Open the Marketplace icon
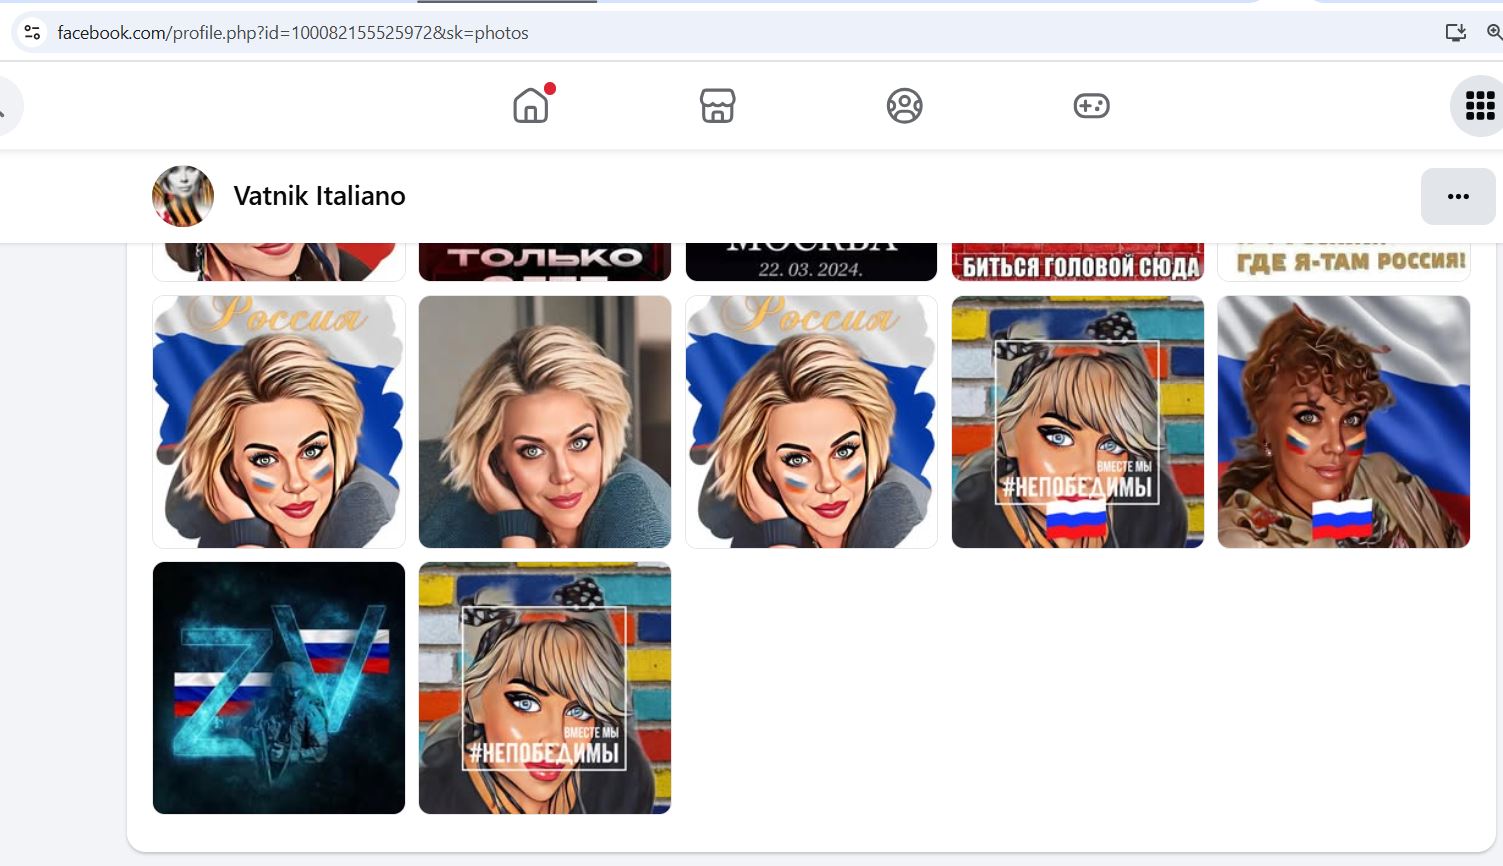The height and width of the screenshot is (866, 1503). click(x=717, y=105)
